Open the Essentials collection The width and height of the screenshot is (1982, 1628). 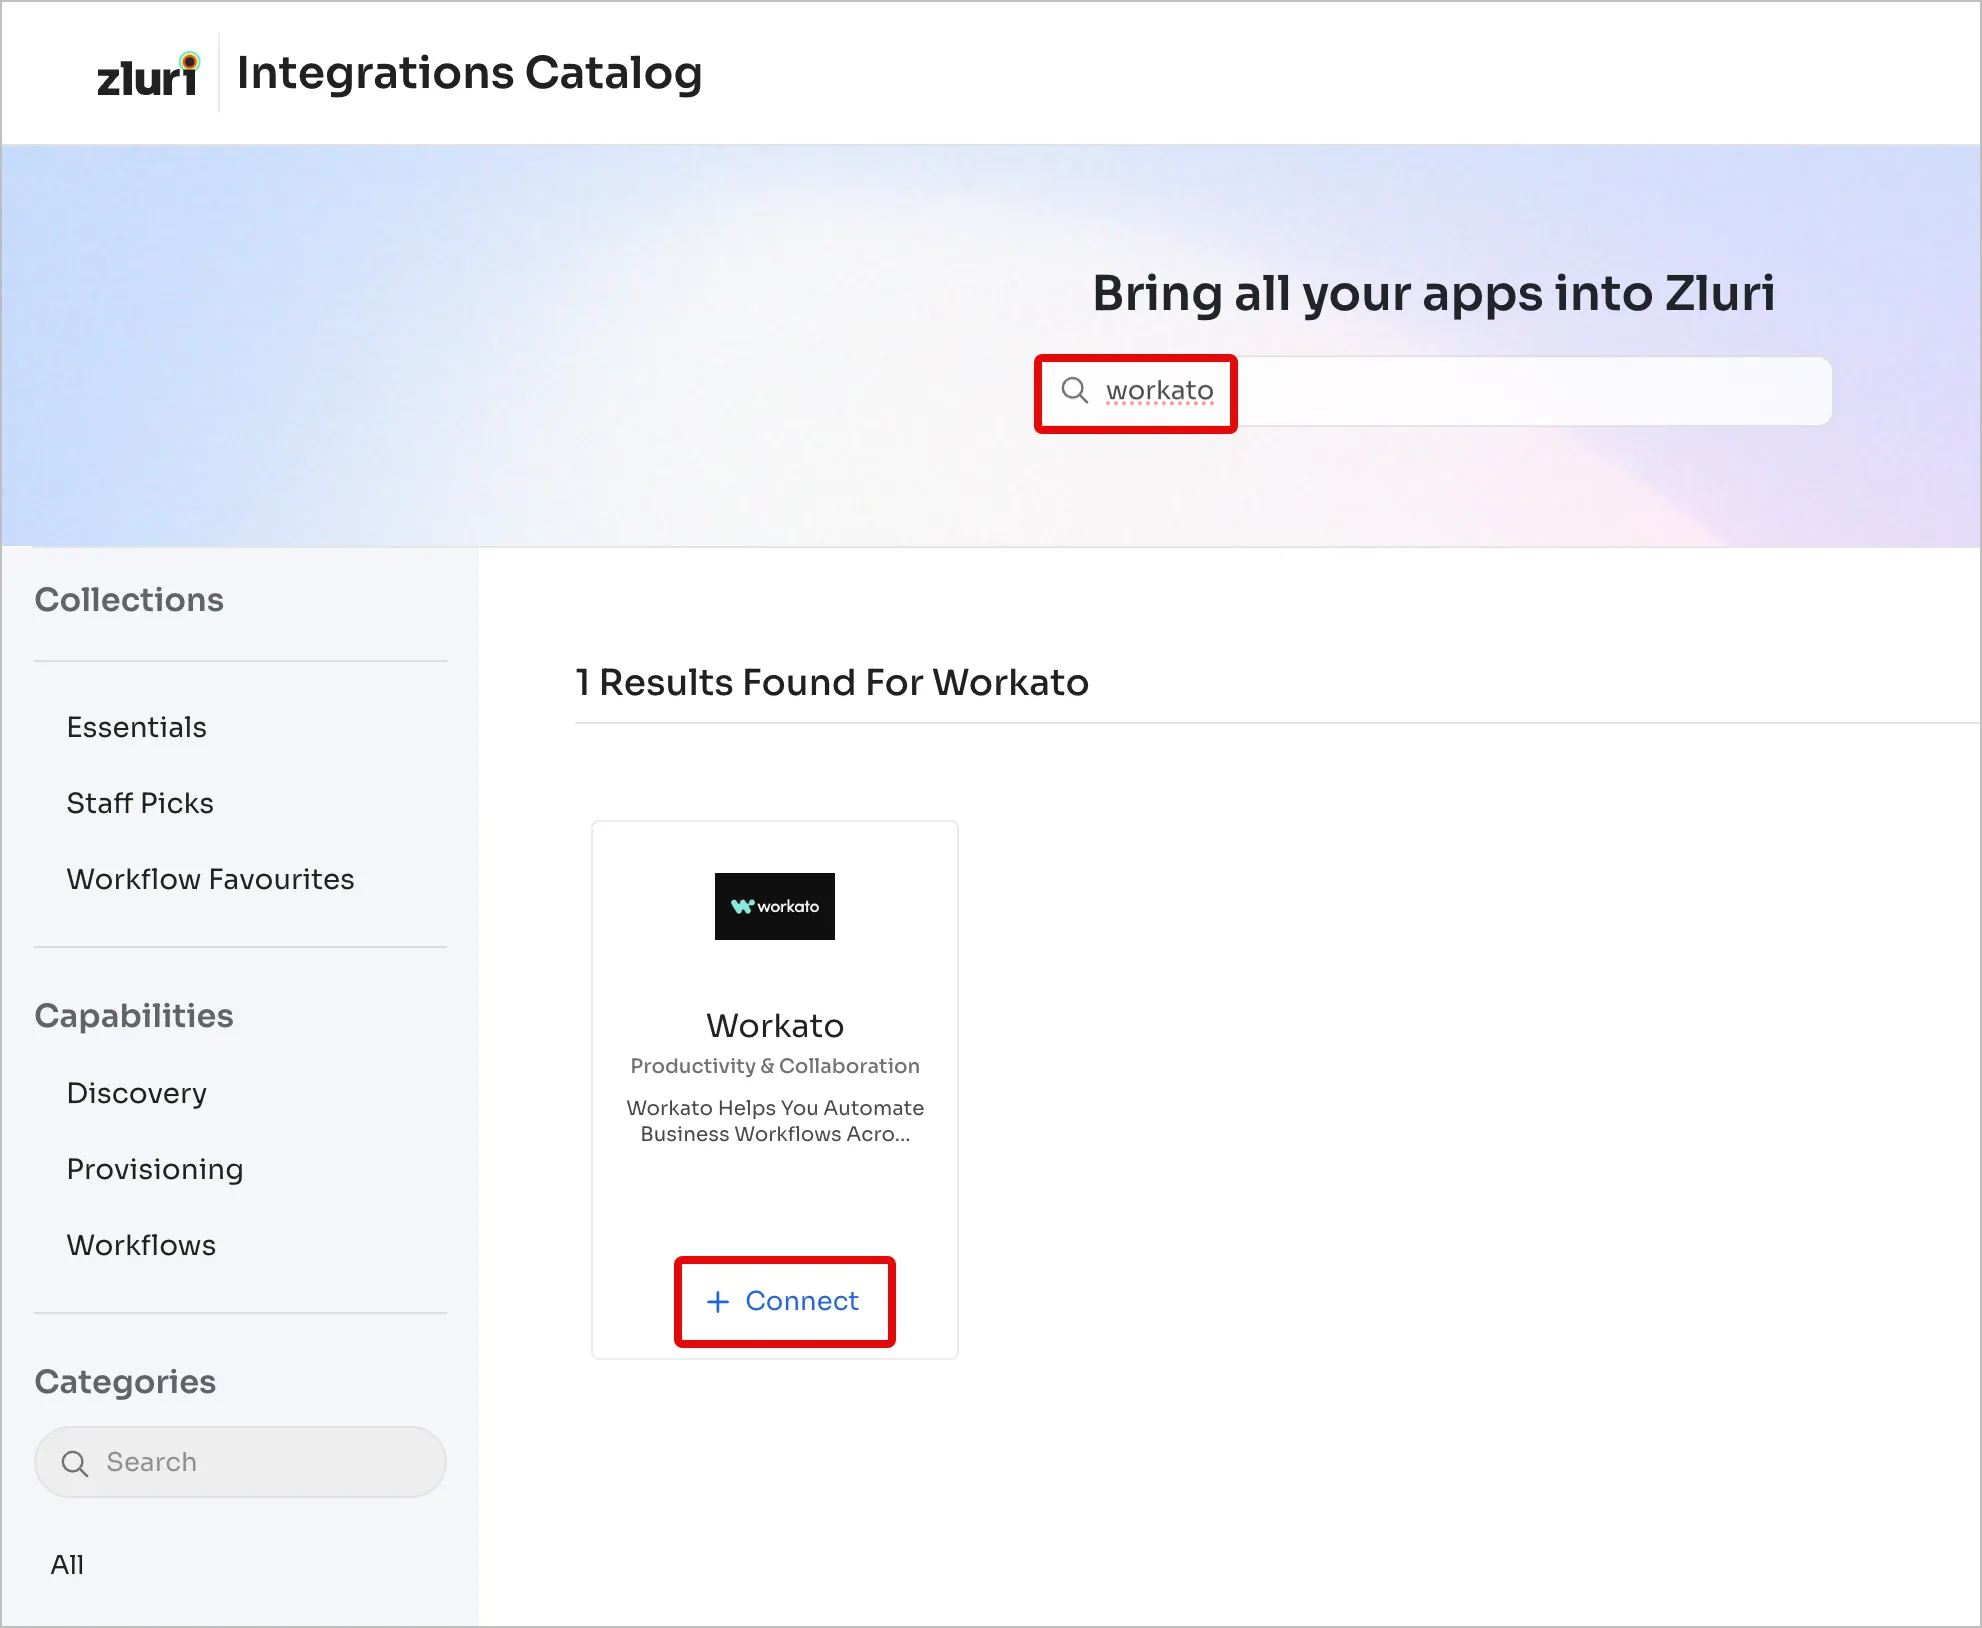coord(137,727)
